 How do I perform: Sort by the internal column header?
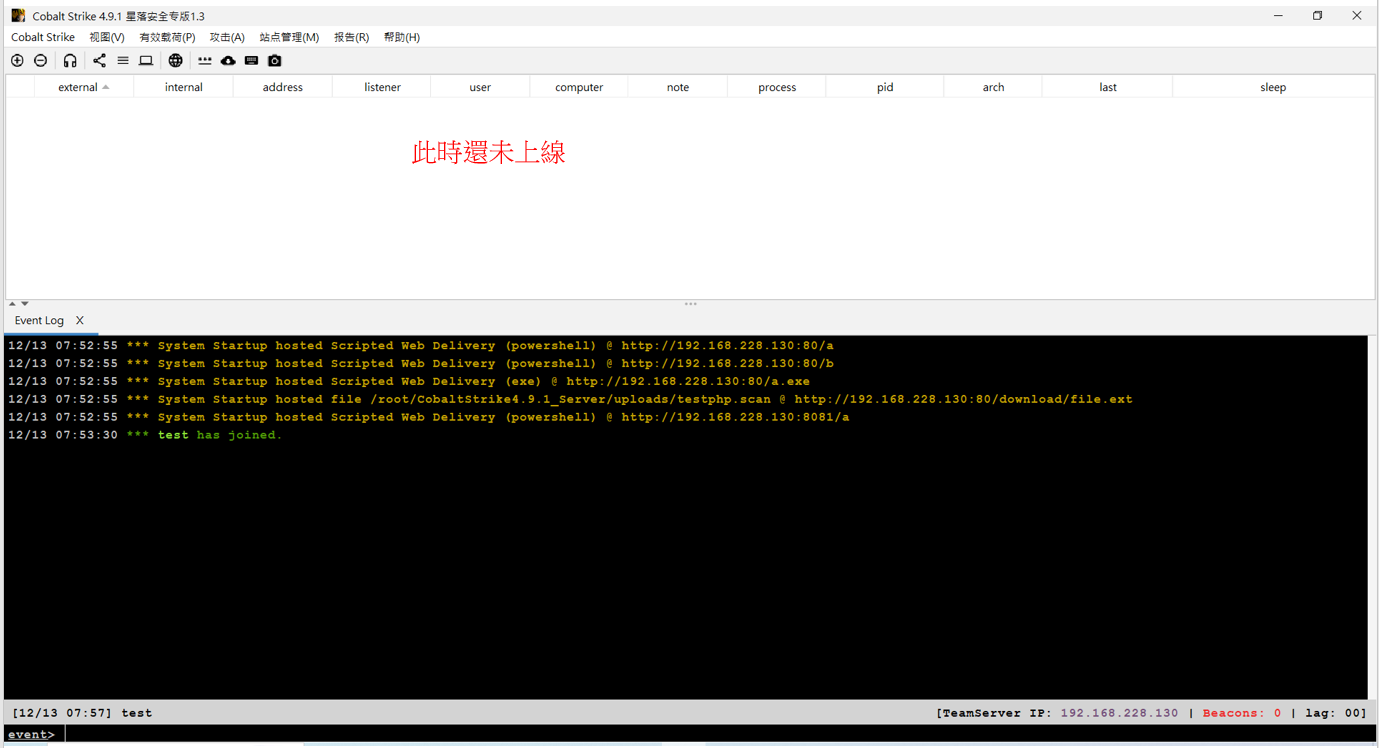184,87
